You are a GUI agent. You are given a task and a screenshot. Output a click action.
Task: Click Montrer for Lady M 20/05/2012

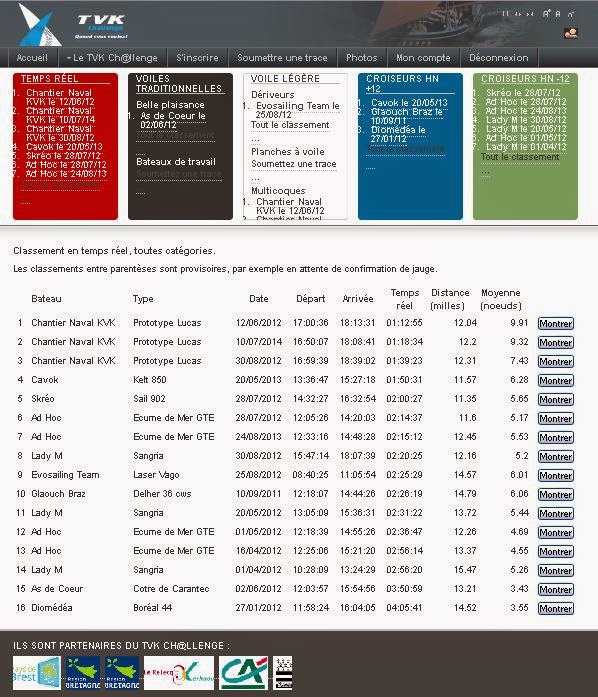(556, 513)
